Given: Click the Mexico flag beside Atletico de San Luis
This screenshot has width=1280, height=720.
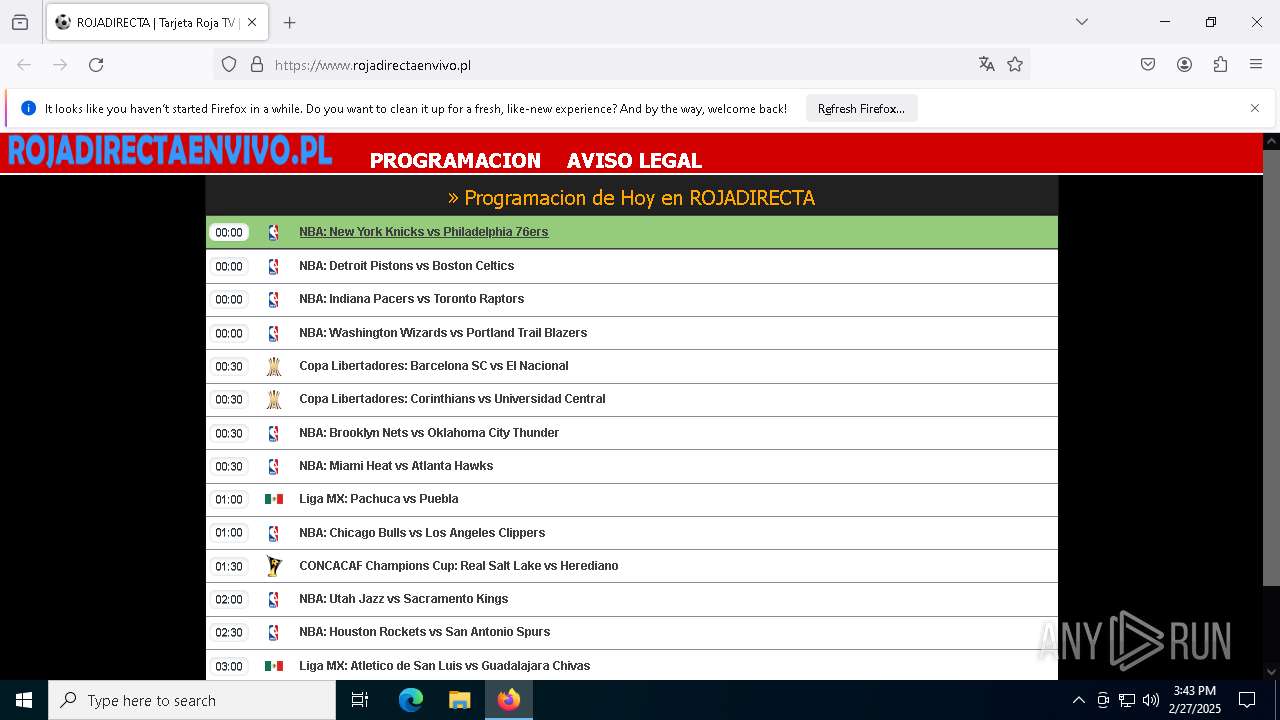Looking at the screenshot, I should (x=273, y=666).
